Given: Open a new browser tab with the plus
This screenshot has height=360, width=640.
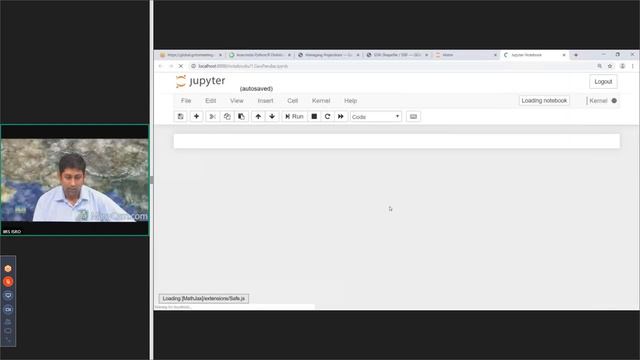Looking at the screenshot, I should pos(576,55).
